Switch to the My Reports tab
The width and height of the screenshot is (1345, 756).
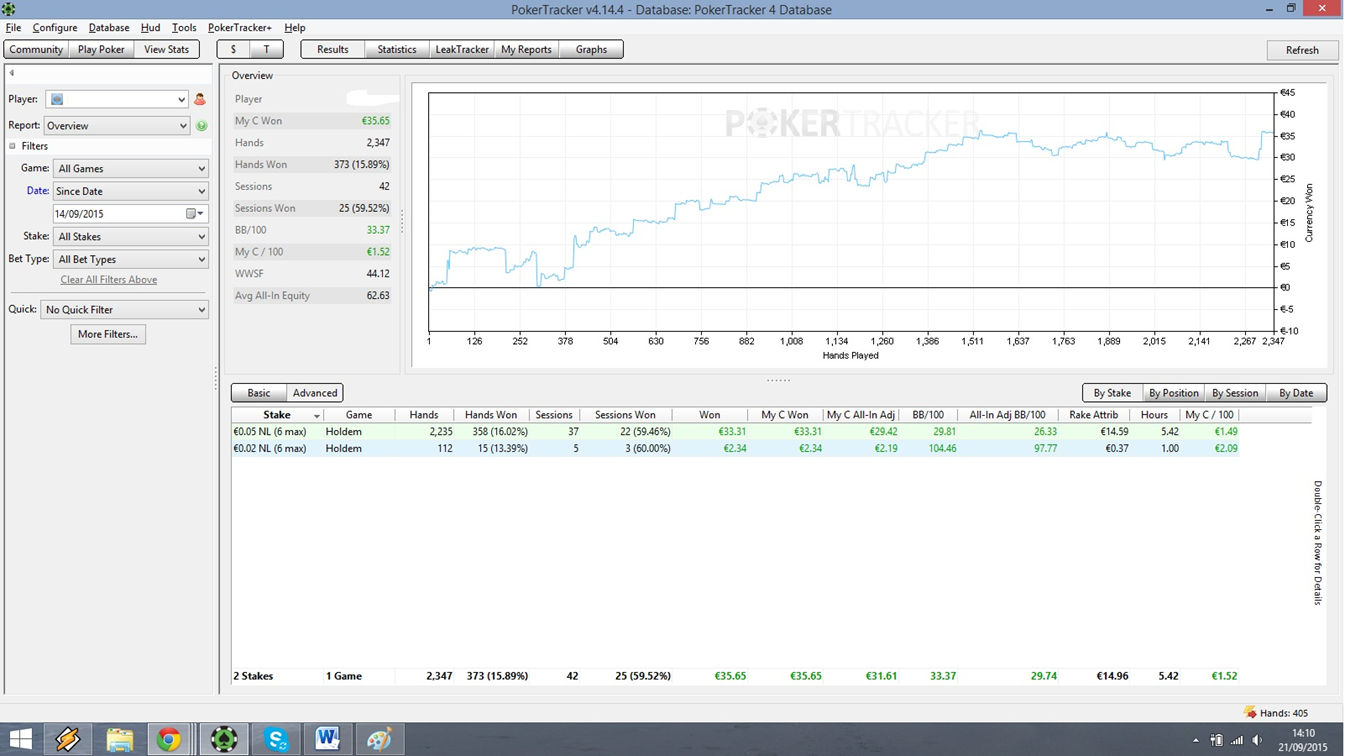coord(527,49)
